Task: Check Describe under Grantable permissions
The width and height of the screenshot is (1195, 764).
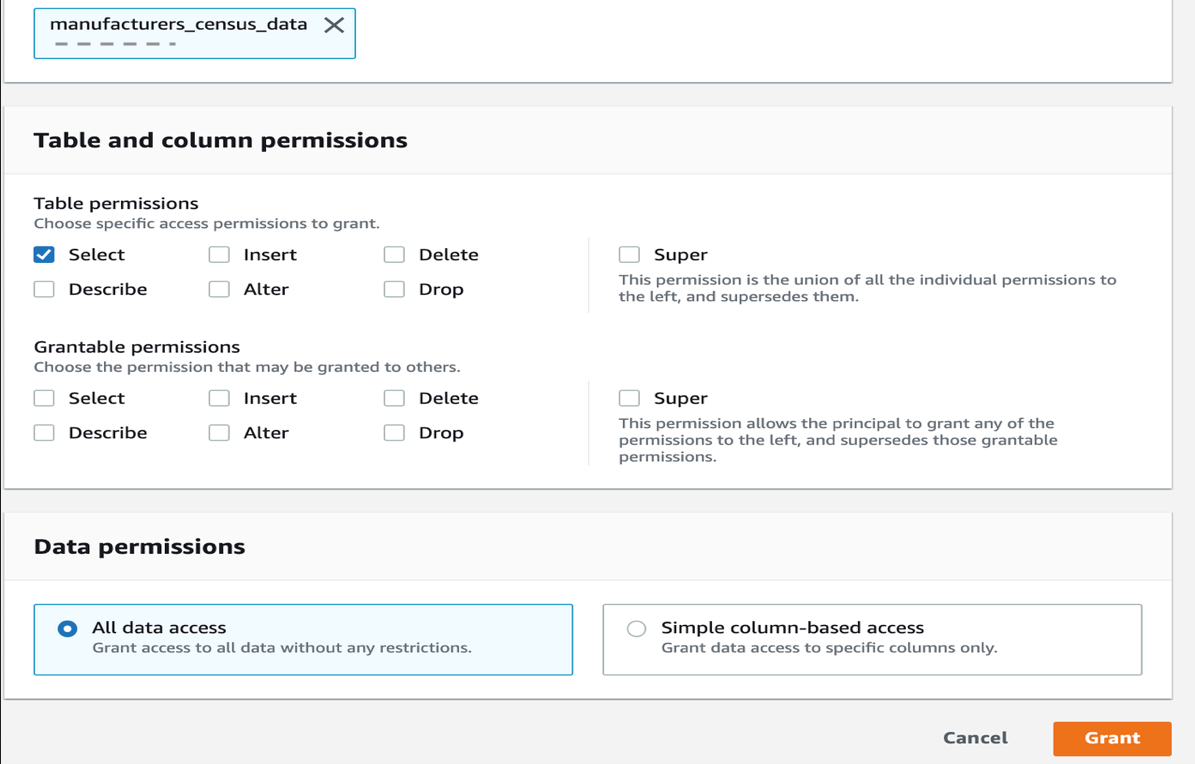Action: [44, 433]
